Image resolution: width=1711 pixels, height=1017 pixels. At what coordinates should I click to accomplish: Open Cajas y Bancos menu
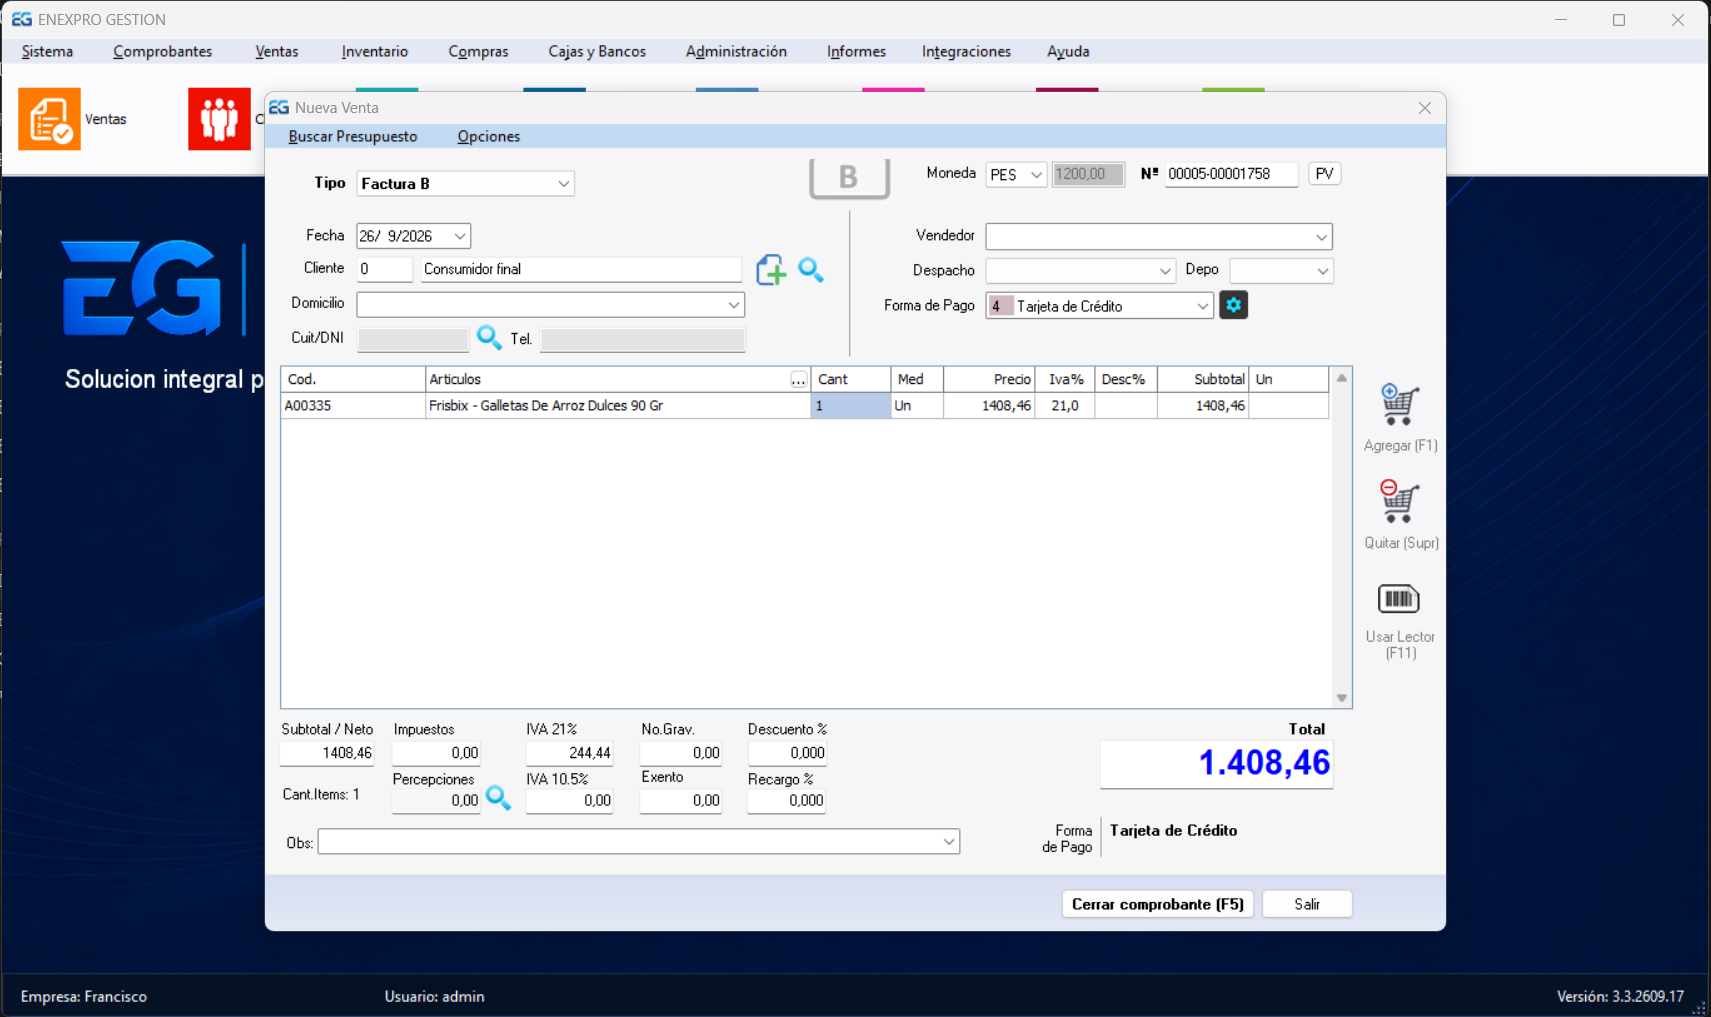(x=597, y=52)
